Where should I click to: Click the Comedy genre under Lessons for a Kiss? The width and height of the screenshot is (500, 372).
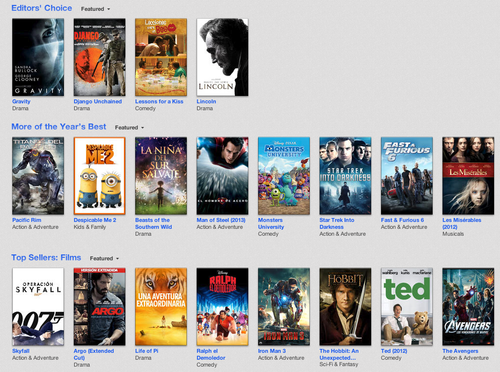click(145, 108)
